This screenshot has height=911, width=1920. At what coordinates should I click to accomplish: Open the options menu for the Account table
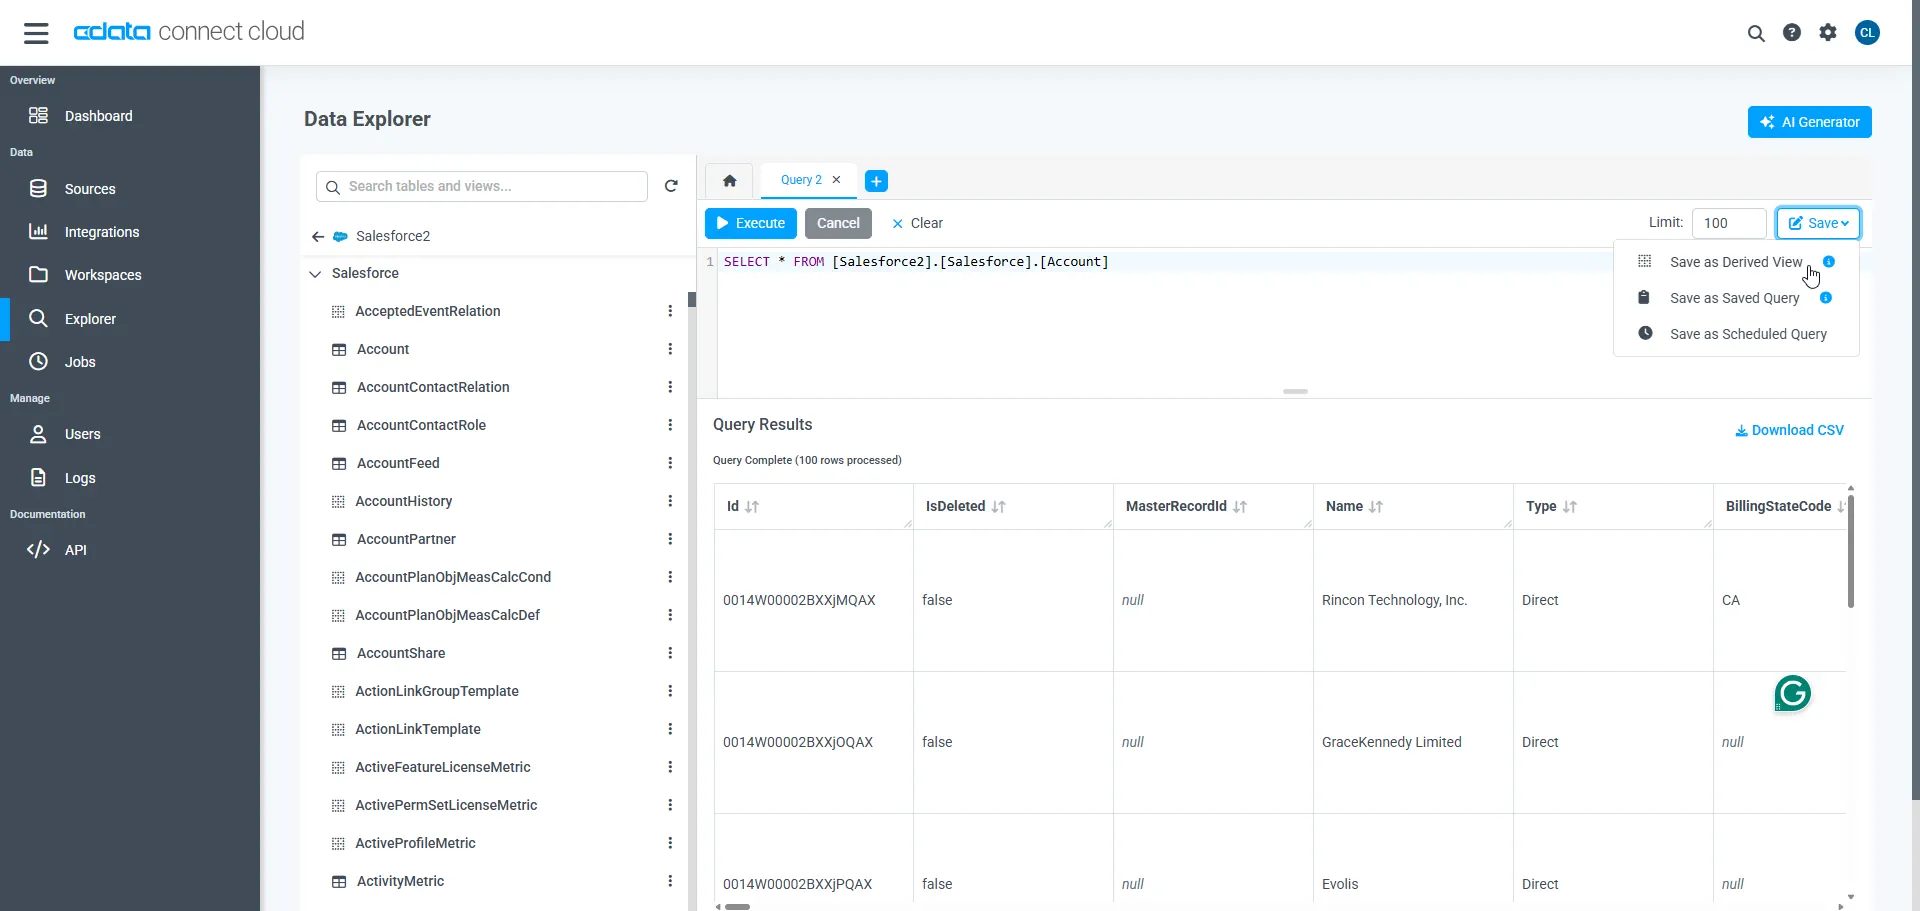point(670,349)
